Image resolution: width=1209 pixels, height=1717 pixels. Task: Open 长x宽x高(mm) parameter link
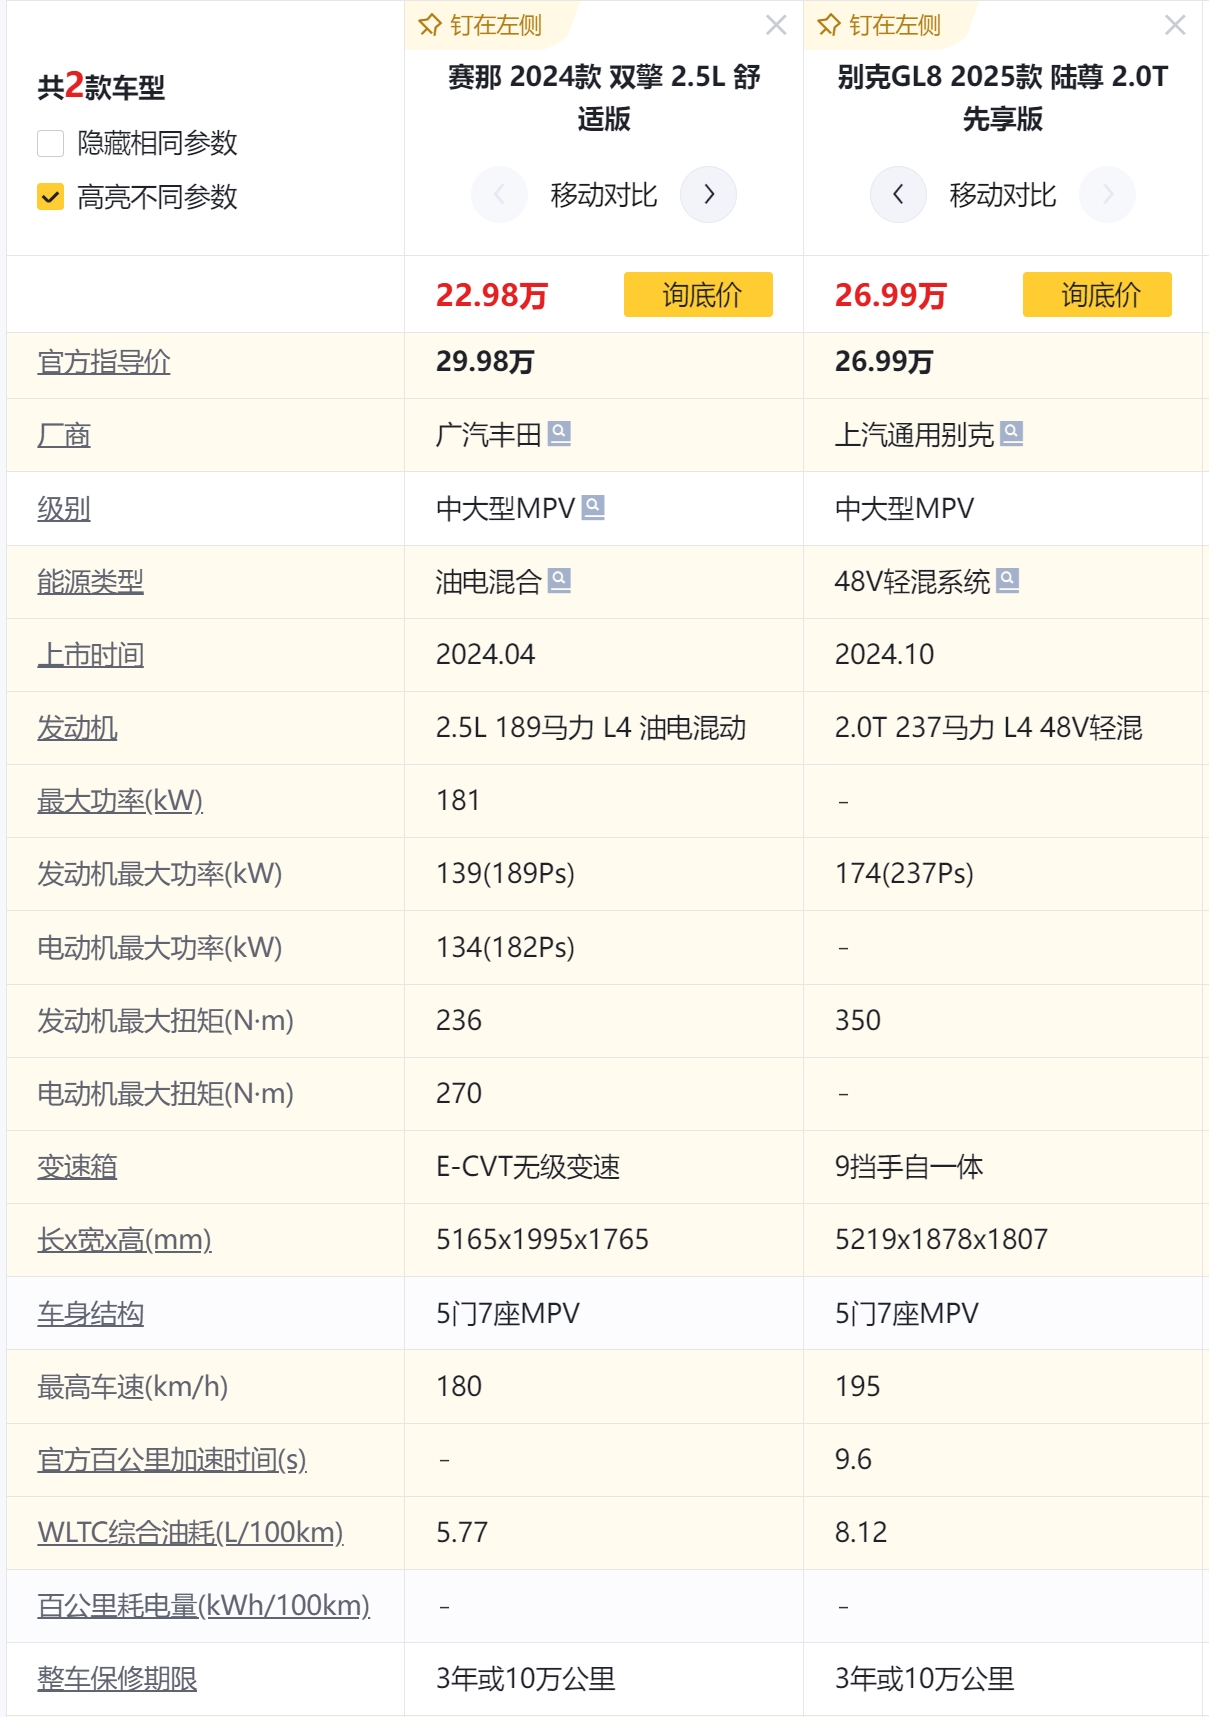coord(125,1240)
